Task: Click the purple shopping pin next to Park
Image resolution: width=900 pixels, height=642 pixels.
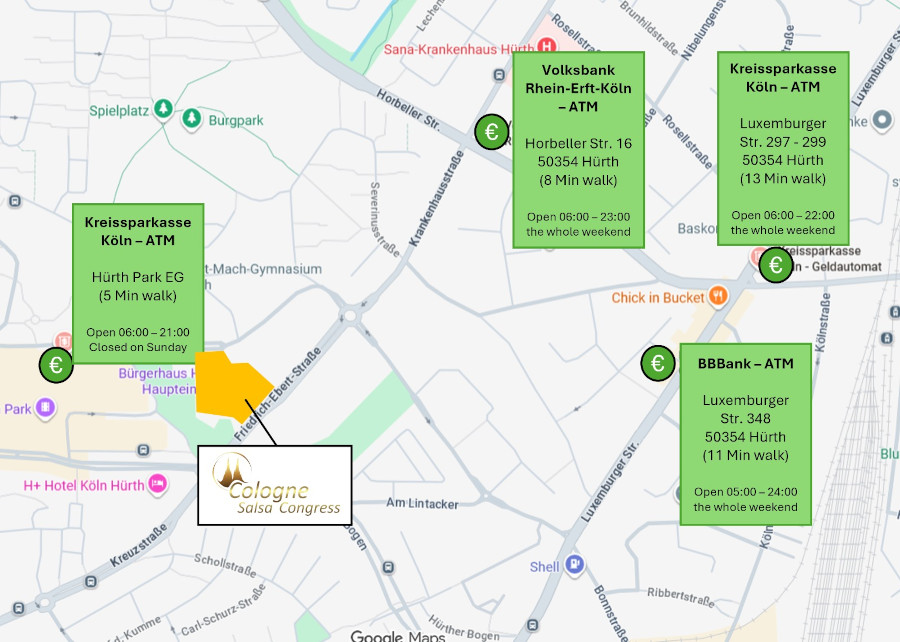Action: pyautogui.click(x=45, y=408)
